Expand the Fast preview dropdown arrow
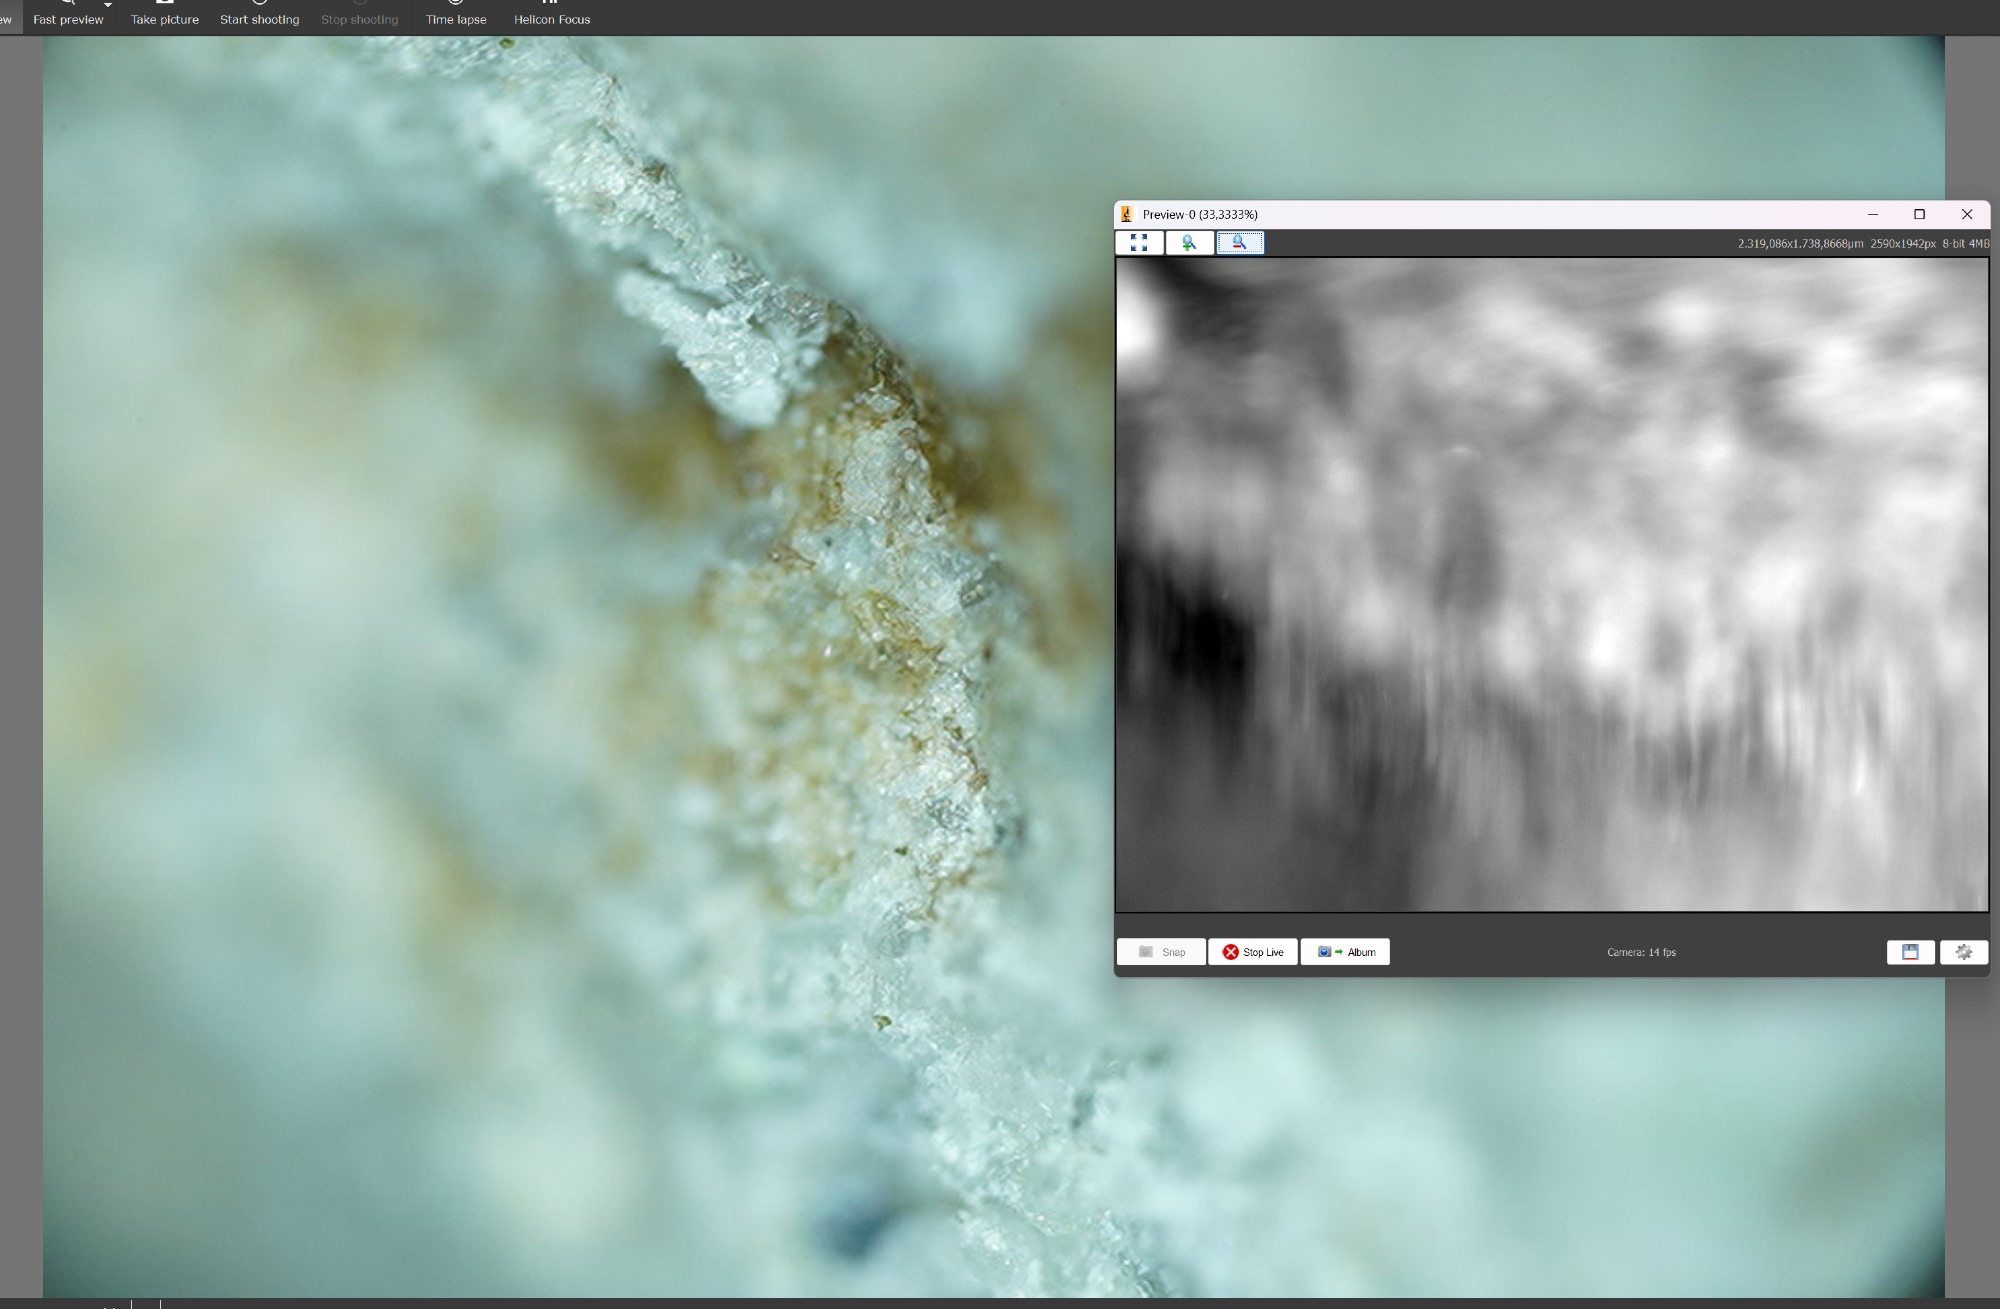Image resolution: width=2000 pixels, height=1309 pixels. pos(108,6)
